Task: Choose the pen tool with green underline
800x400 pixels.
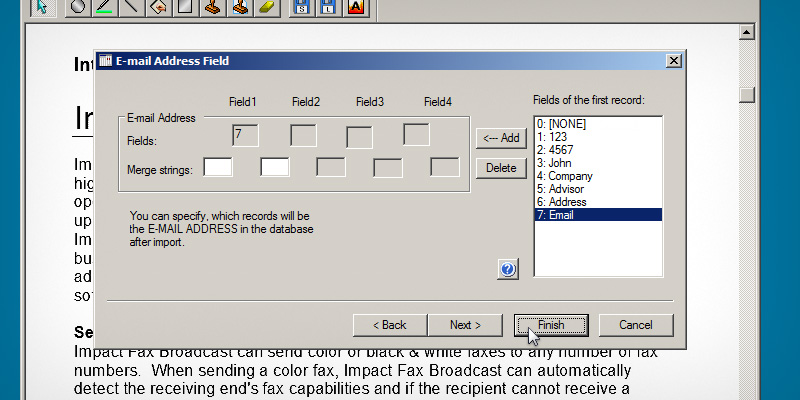Action: (104, 8)
